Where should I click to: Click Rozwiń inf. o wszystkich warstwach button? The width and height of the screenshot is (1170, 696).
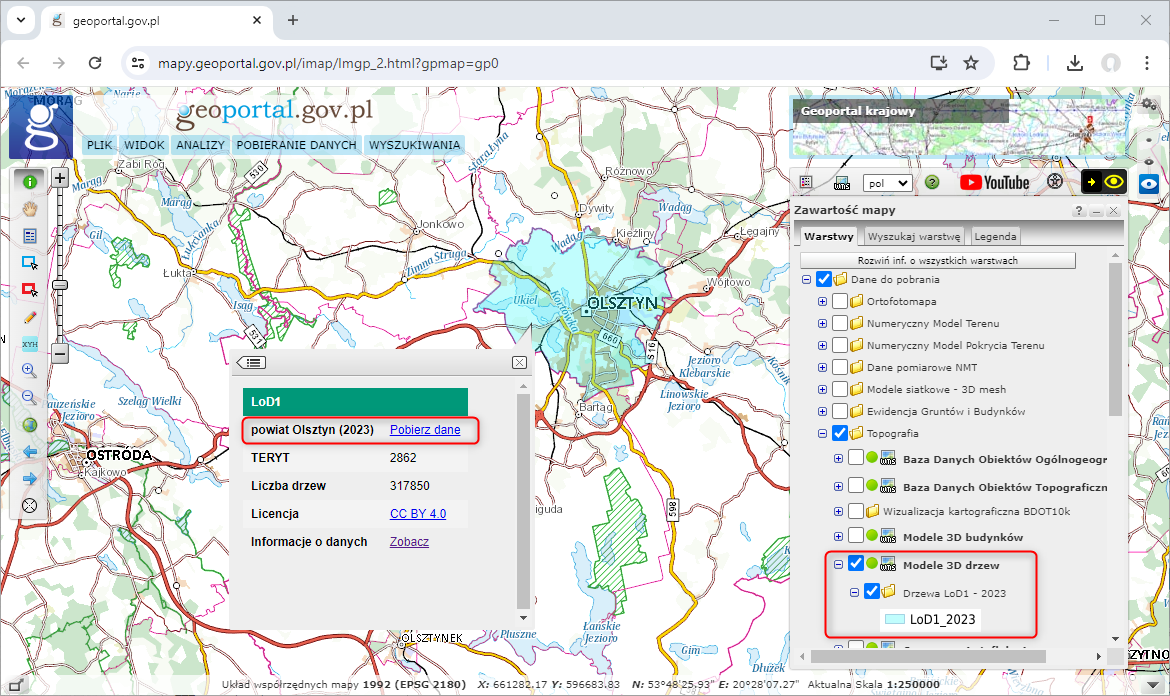937,260
